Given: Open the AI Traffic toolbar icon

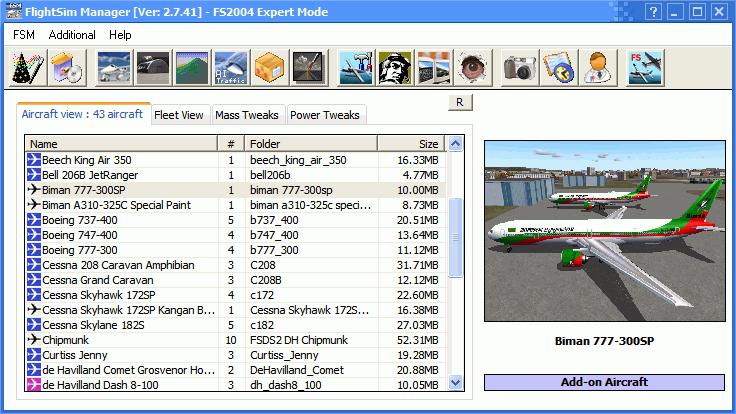Looking at the screenshot, I should click(231, 68).
